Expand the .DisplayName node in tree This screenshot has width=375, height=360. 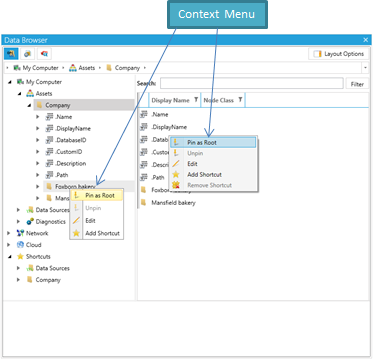click(38, 129)
